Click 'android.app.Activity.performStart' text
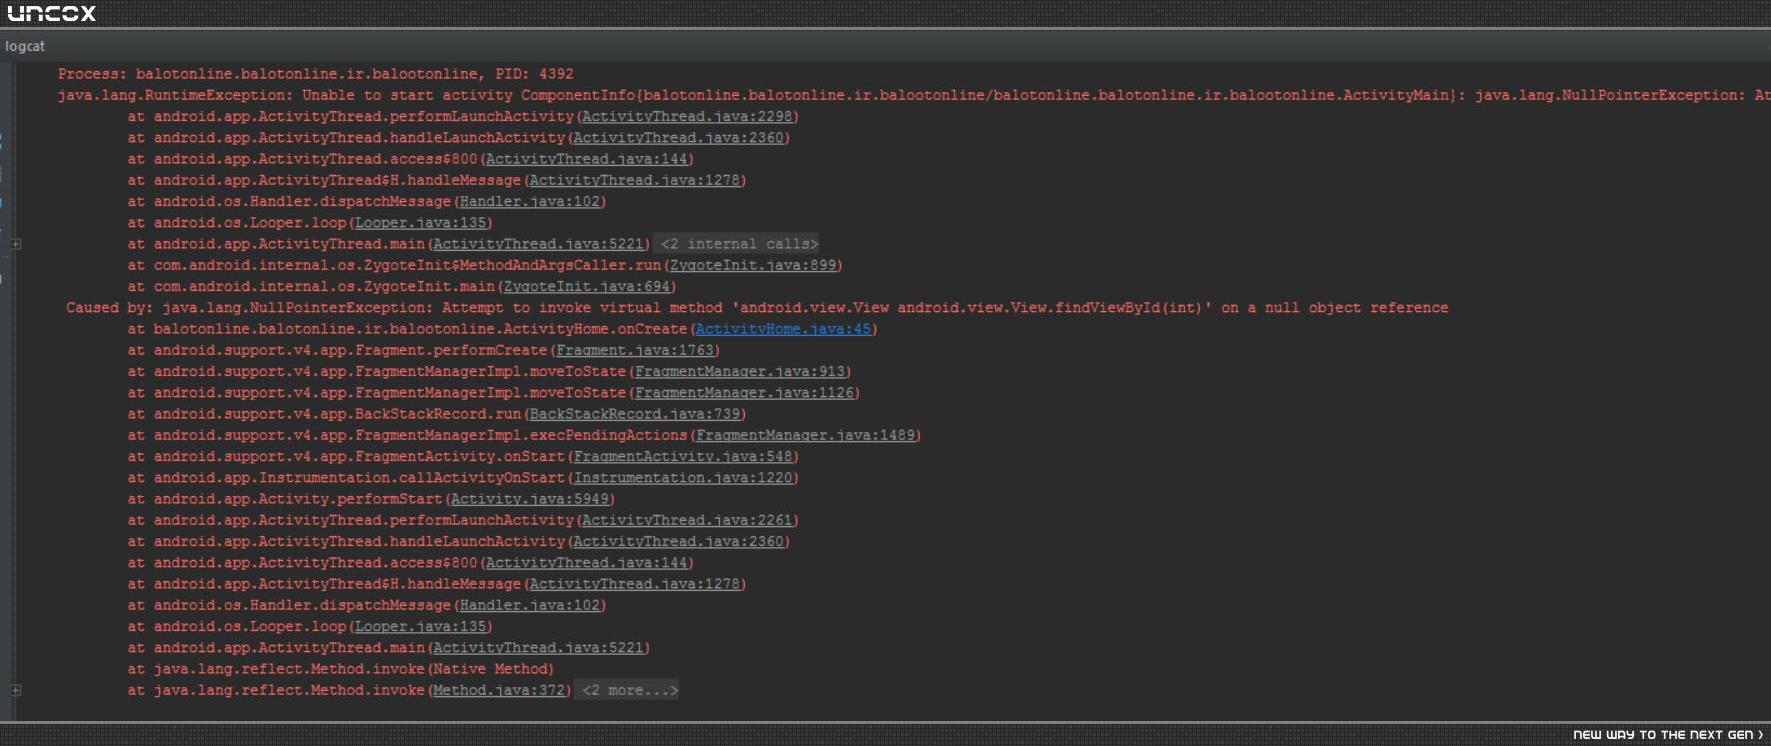The height and width of the screenshot is (746, 1771). (x=297, y=499)
